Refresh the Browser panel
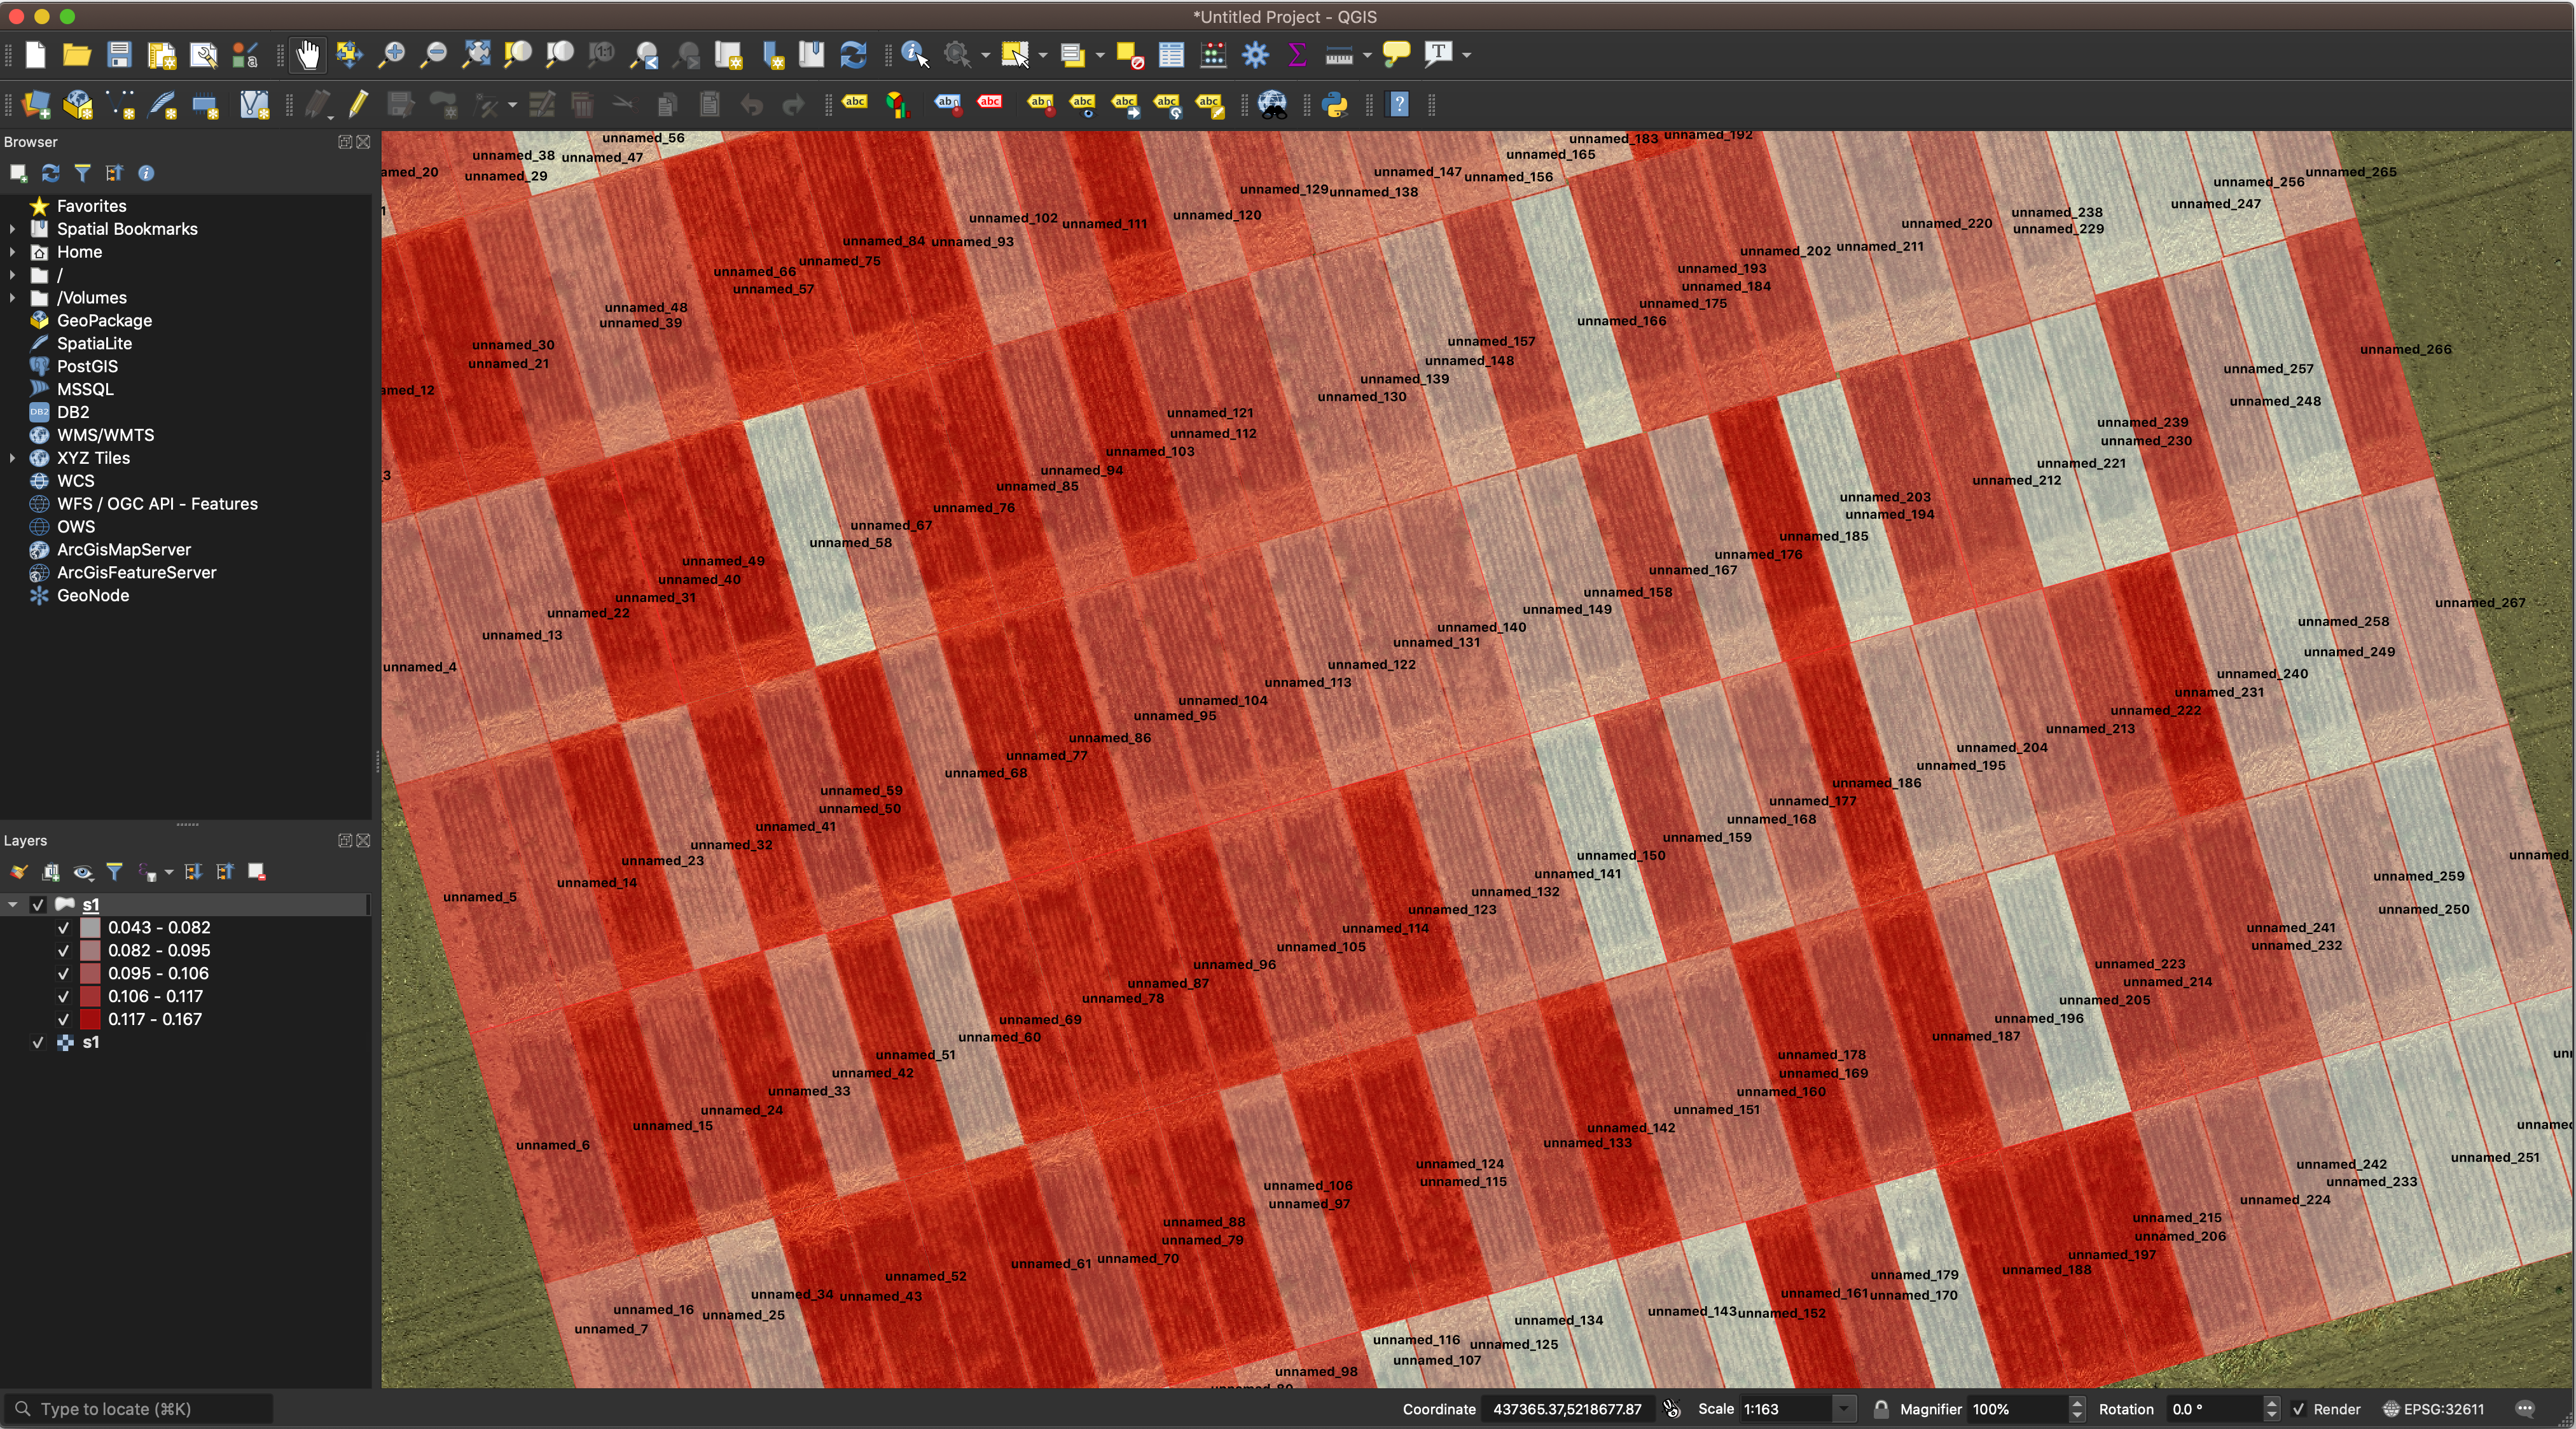 click(50, 173)
